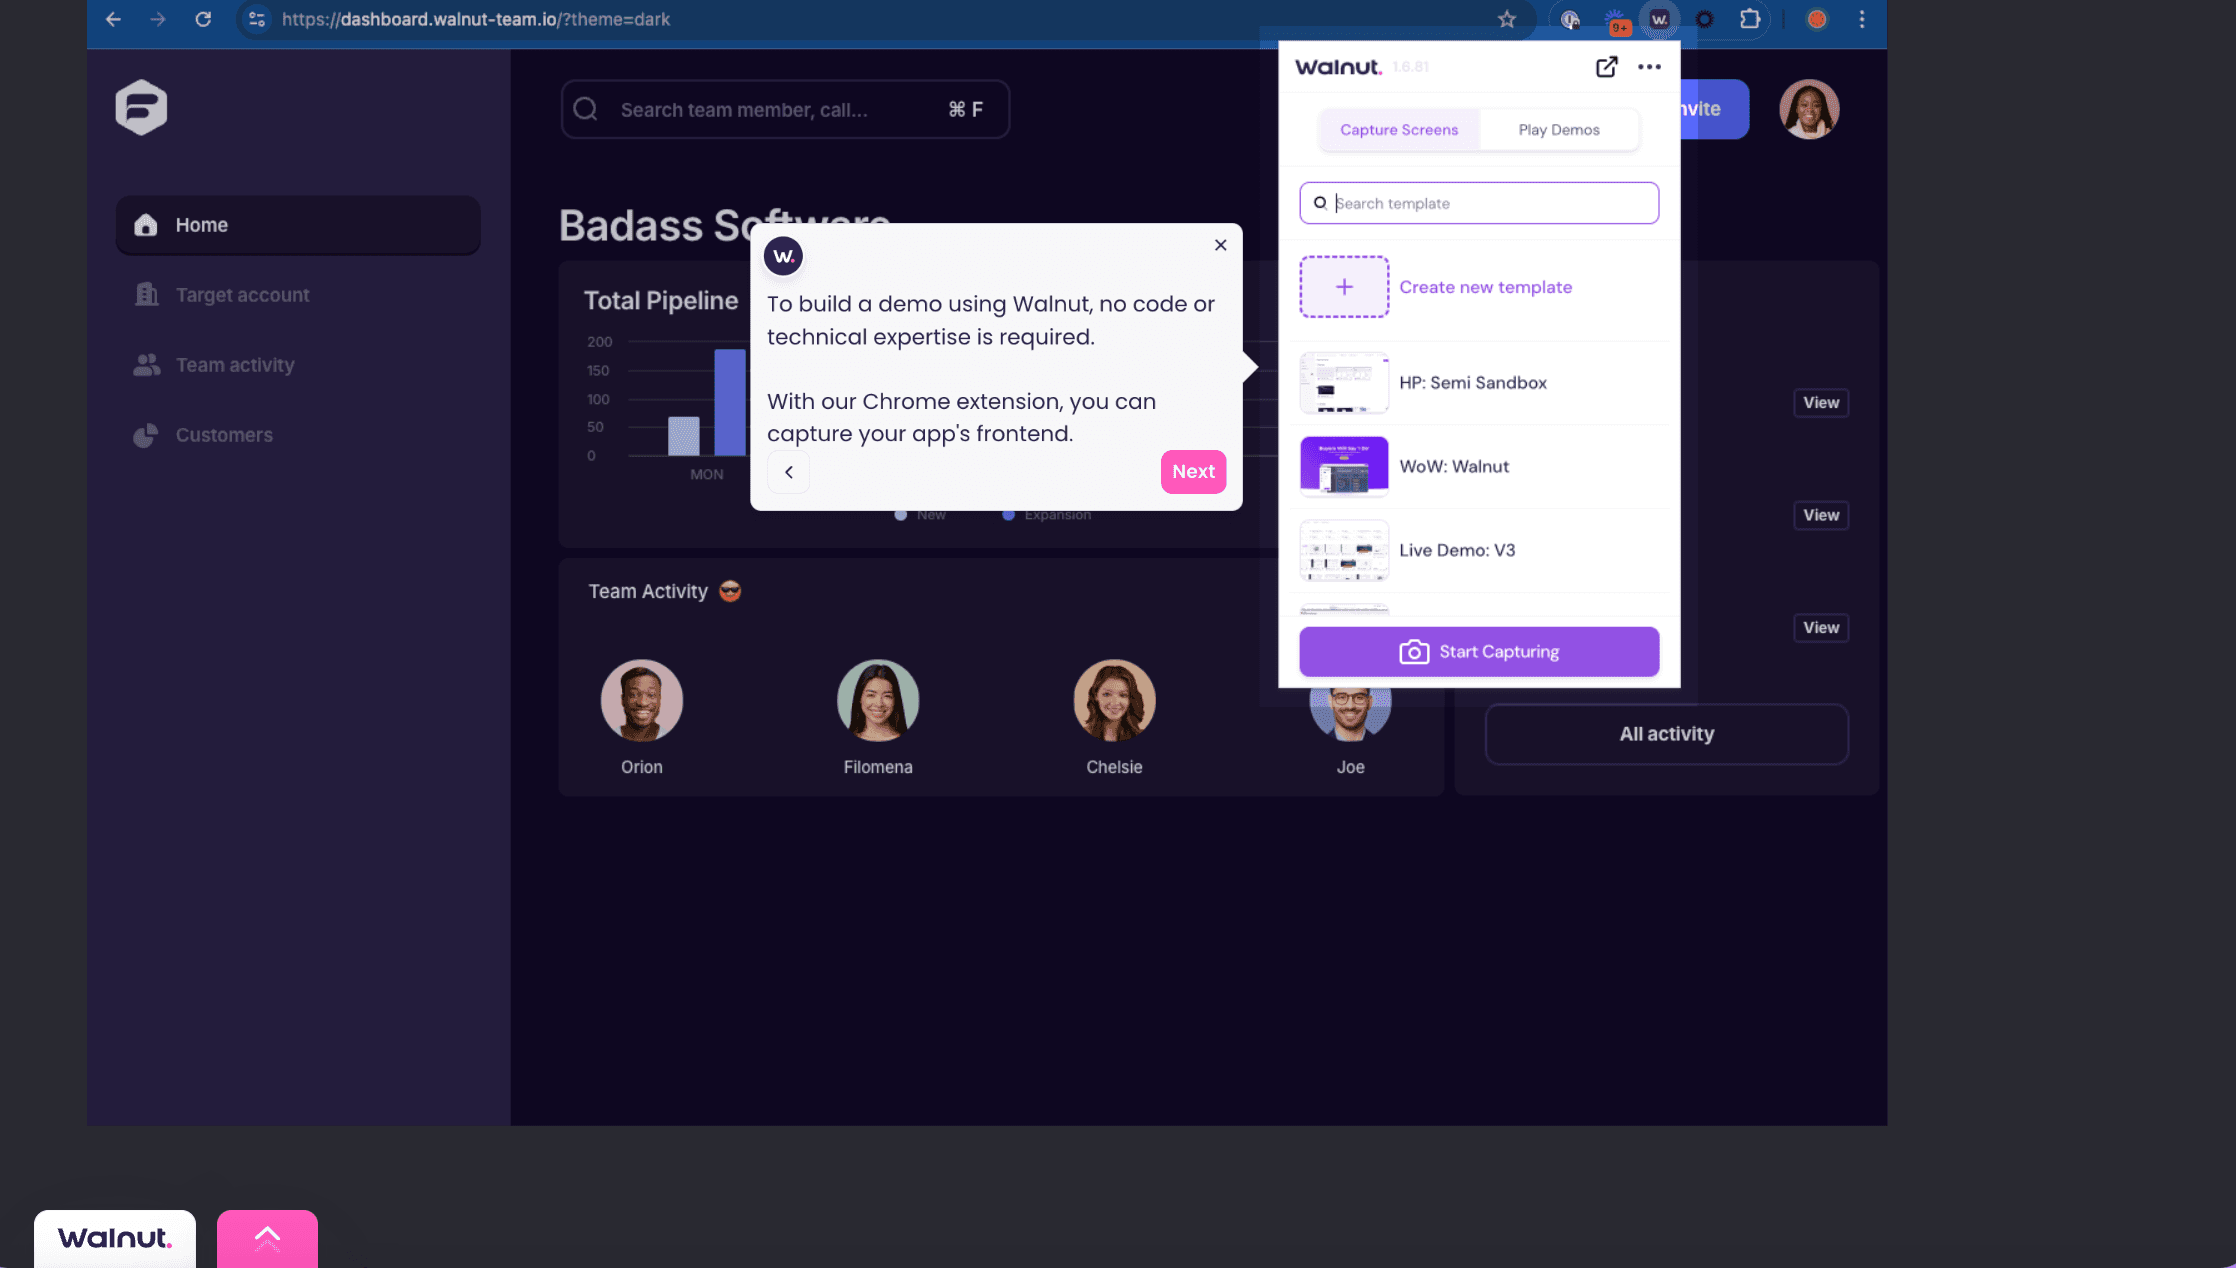Search template input field
The height and width of the screenshot is (1268, 2236).
(x=1477, y=203)
